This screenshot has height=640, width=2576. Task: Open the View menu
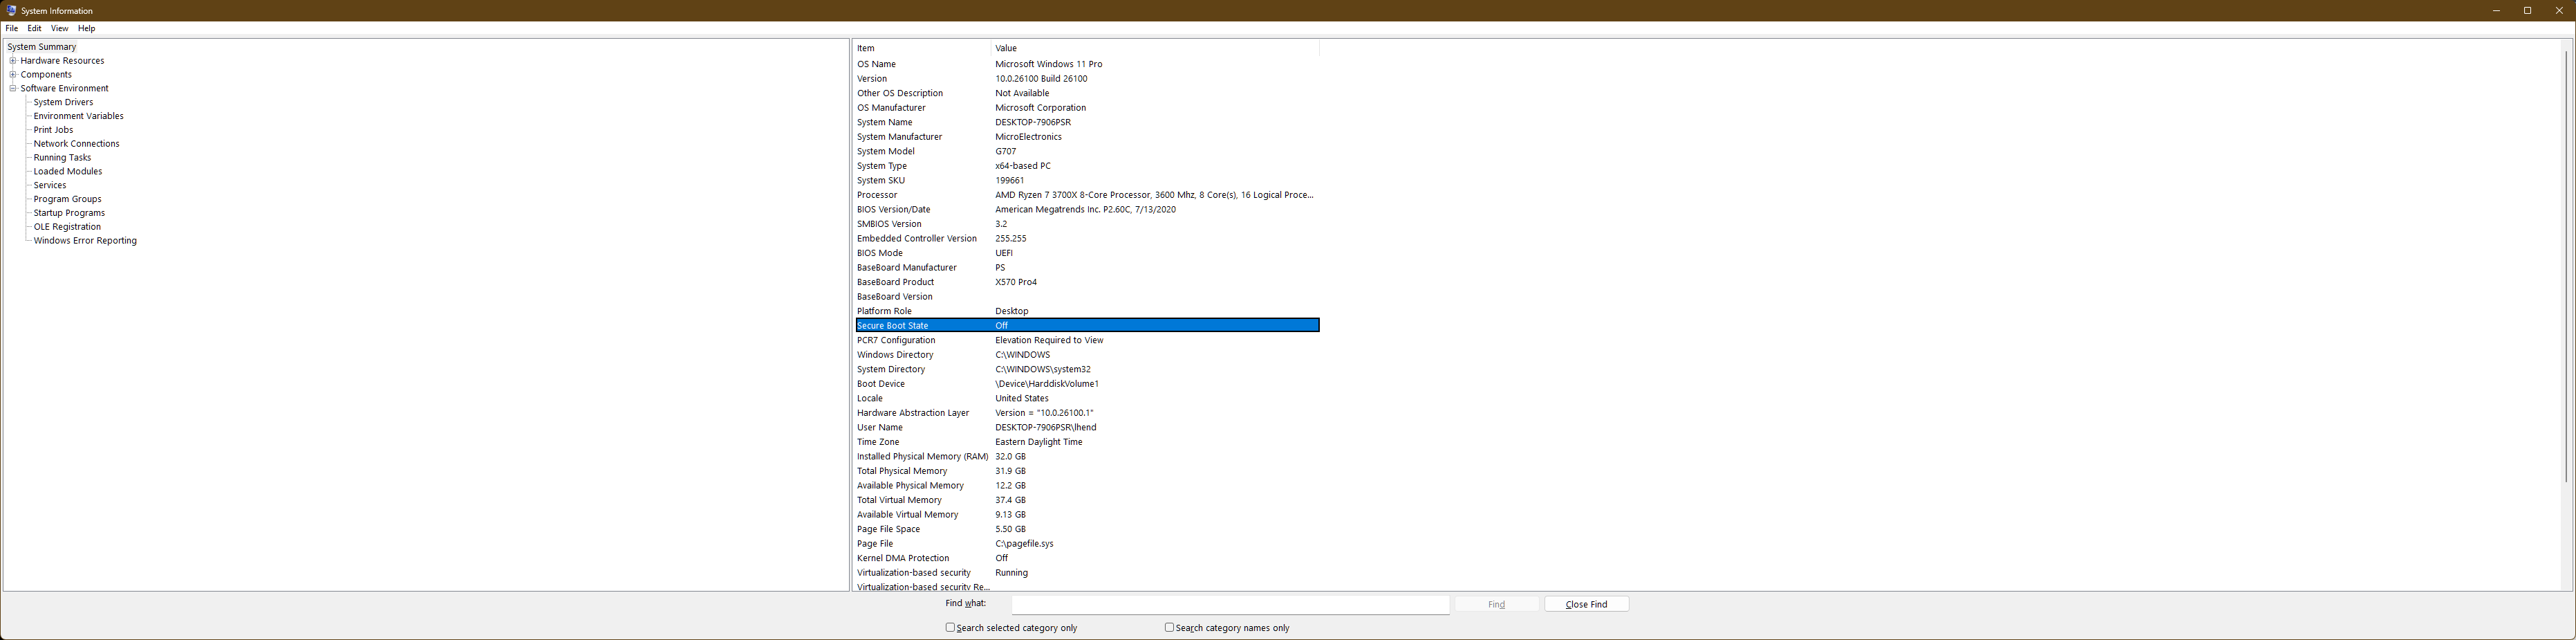click(60, 29)
